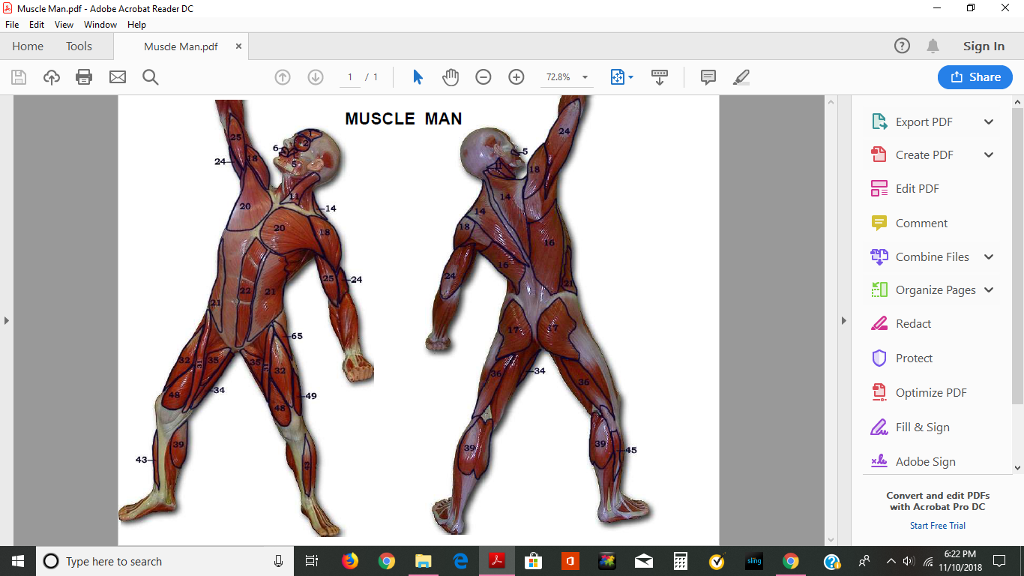Activate the Selection tool
This screenshot has width=1024, height=576.
pyautogui.click(x=417, y=76)
